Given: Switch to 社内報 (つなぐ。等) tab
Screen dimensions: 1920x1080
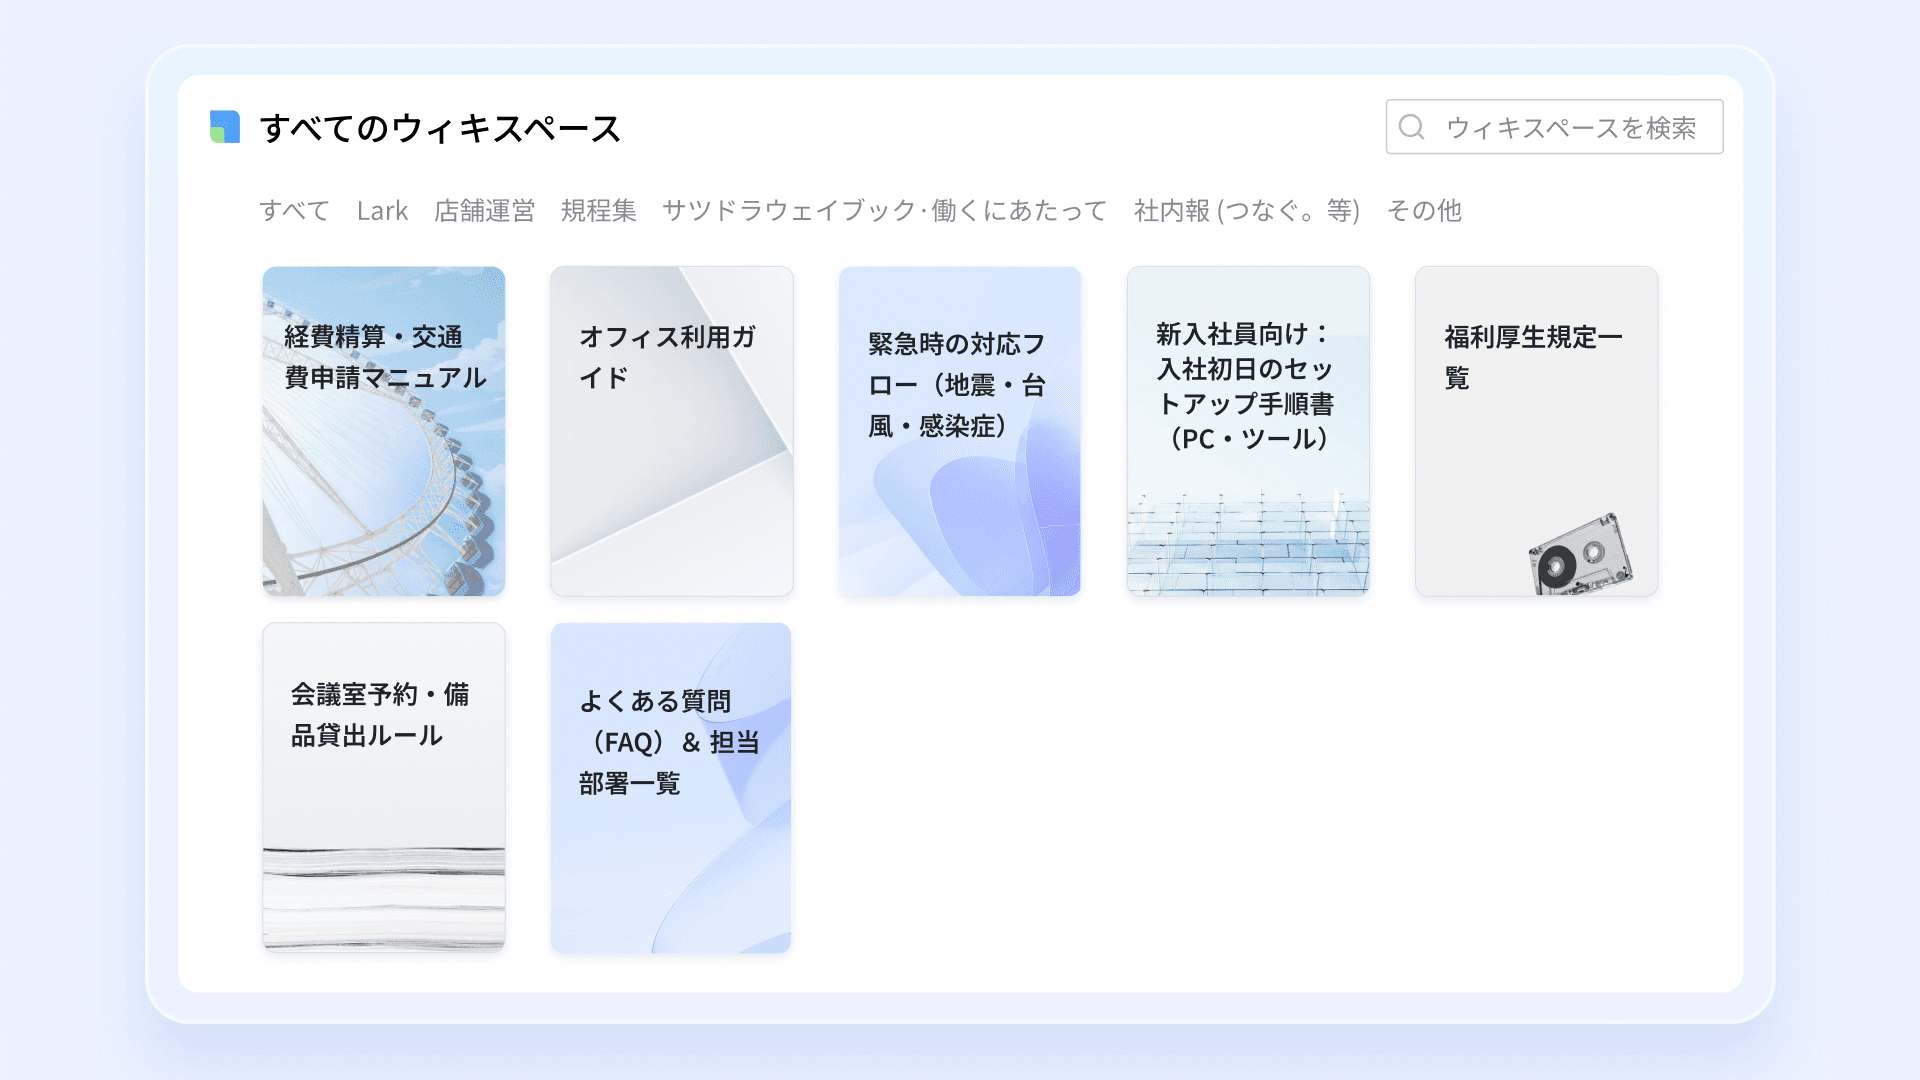Looking at the screenshot, I should tap(1246, 211).
